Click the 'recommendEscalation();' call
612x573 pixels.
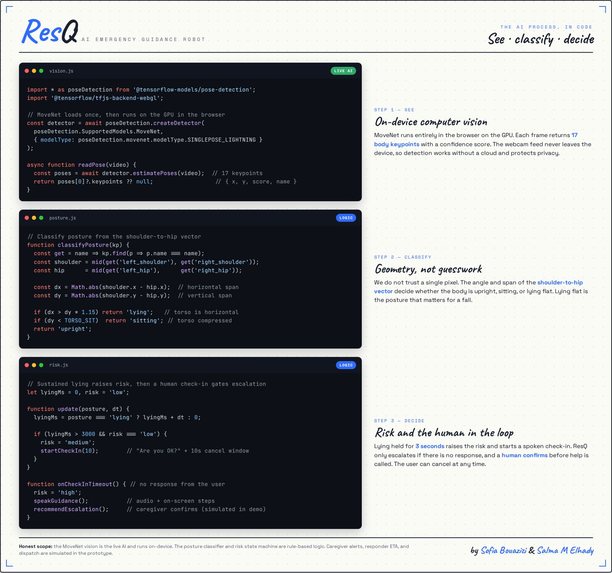tap(71, 509)
